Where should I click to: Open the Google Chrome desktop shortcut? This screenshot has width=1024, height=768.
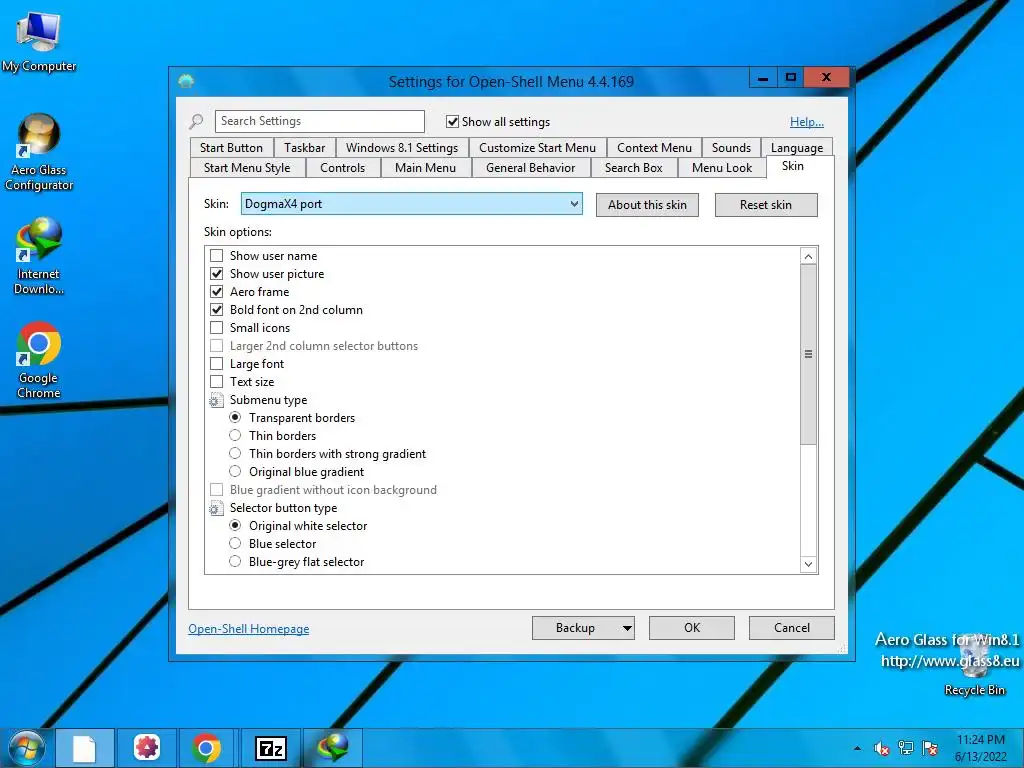click(x=39, y=360)
